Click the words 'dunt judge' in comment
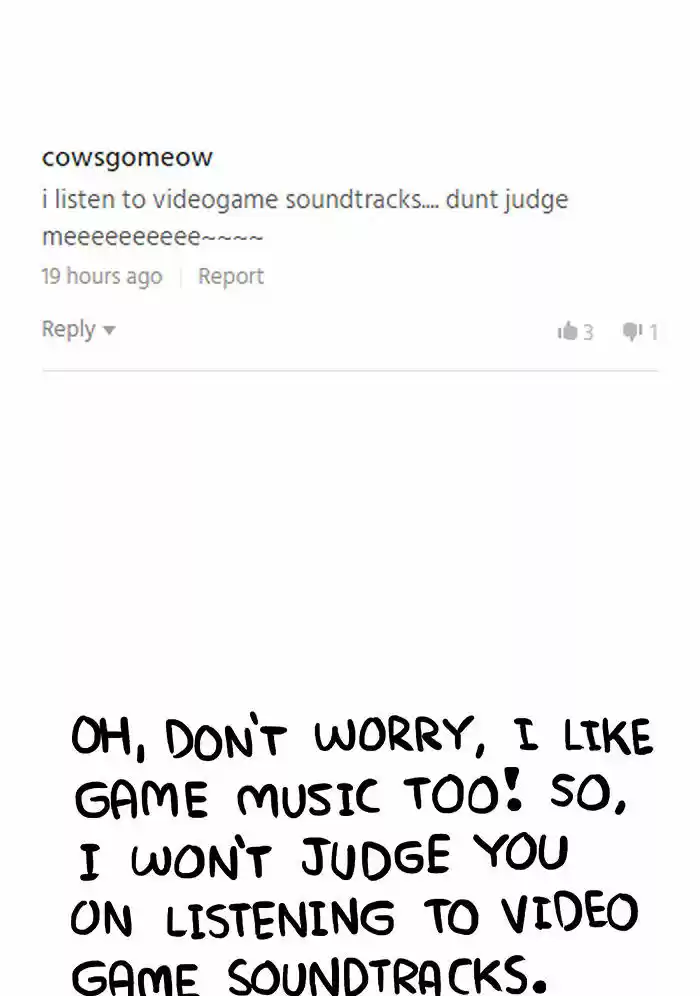The image size is (700, 996). coord(507,200)
